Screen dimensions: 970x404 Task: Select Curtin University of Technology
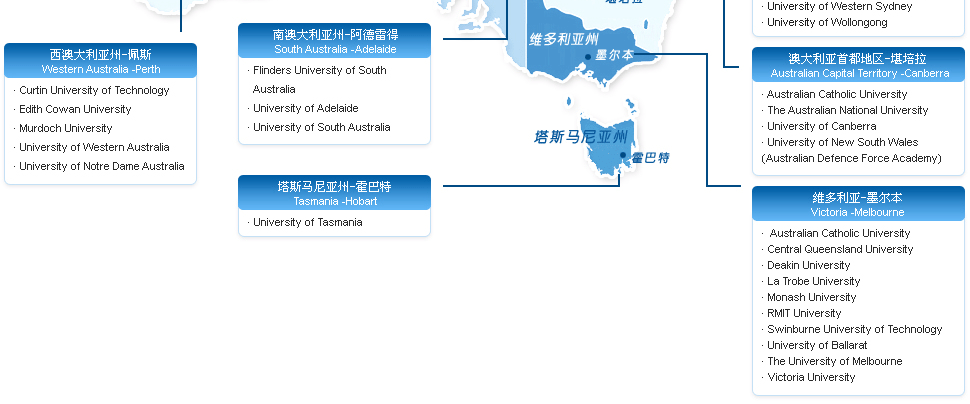click(94, 90)
